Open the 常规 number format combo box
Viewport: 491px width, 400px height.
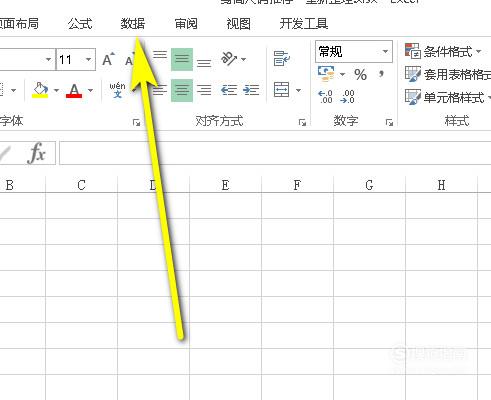click(x=354, y=52)
